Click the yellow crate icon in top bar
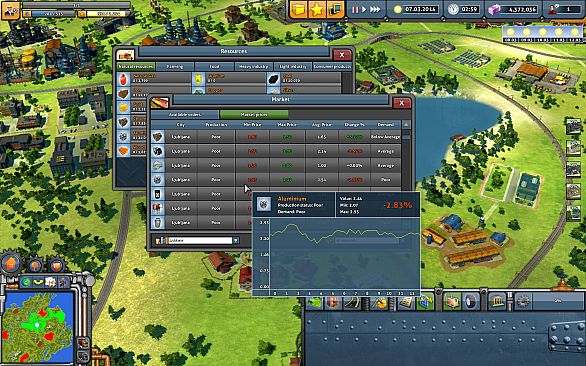 click(299, 9)
